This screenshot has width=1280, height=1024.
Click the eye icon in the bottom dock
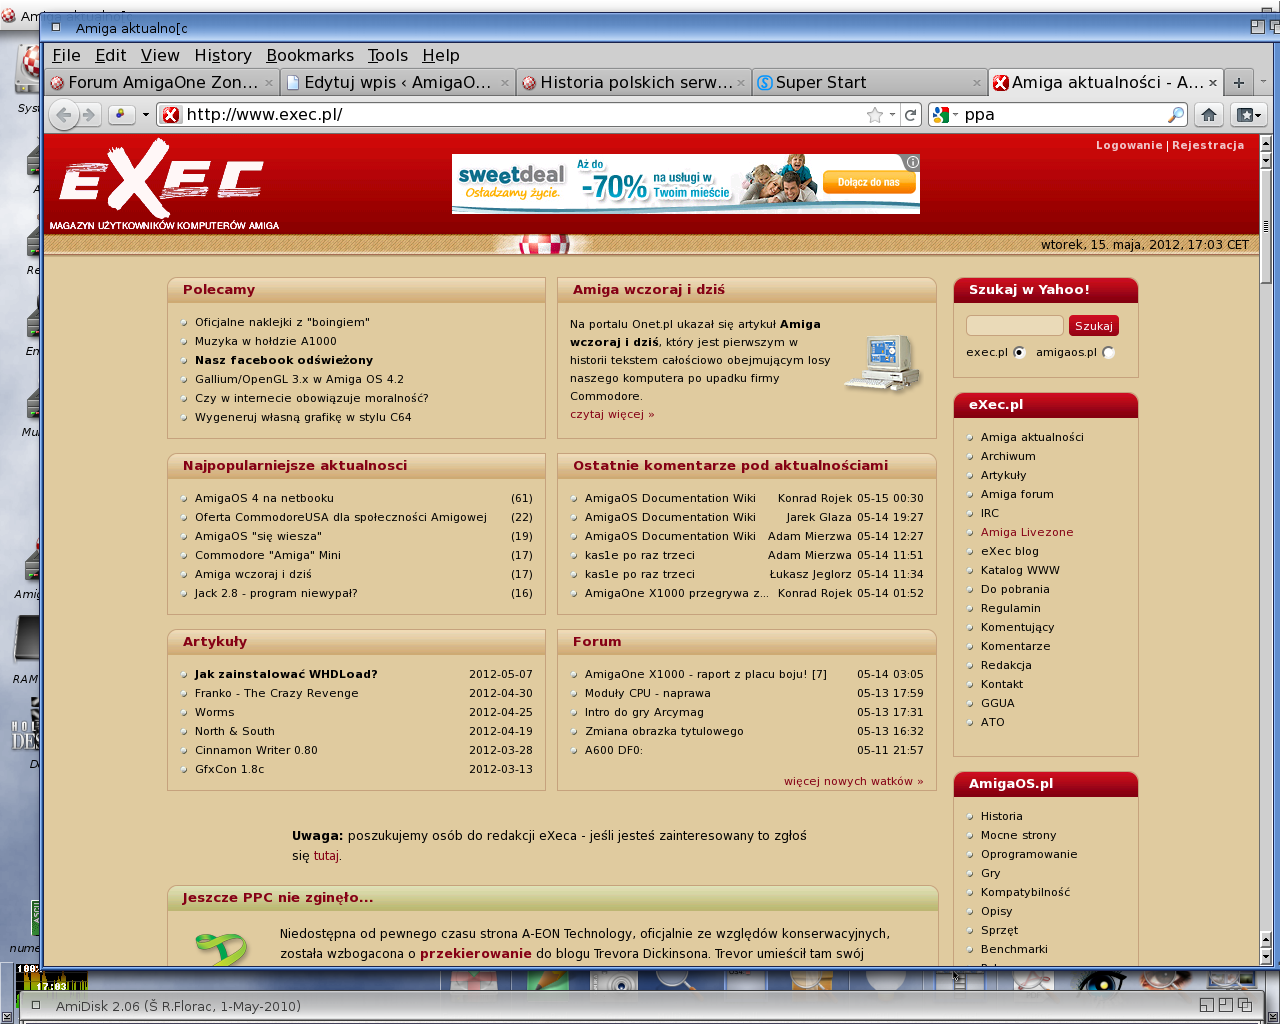[1100, 982]
